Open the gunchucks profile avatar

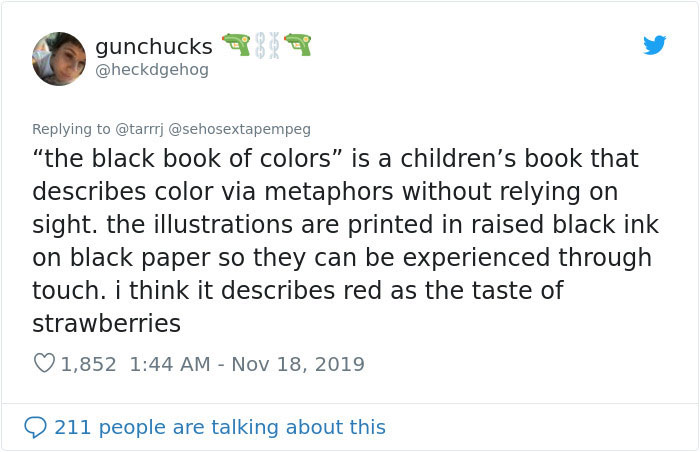click(59, 58)
